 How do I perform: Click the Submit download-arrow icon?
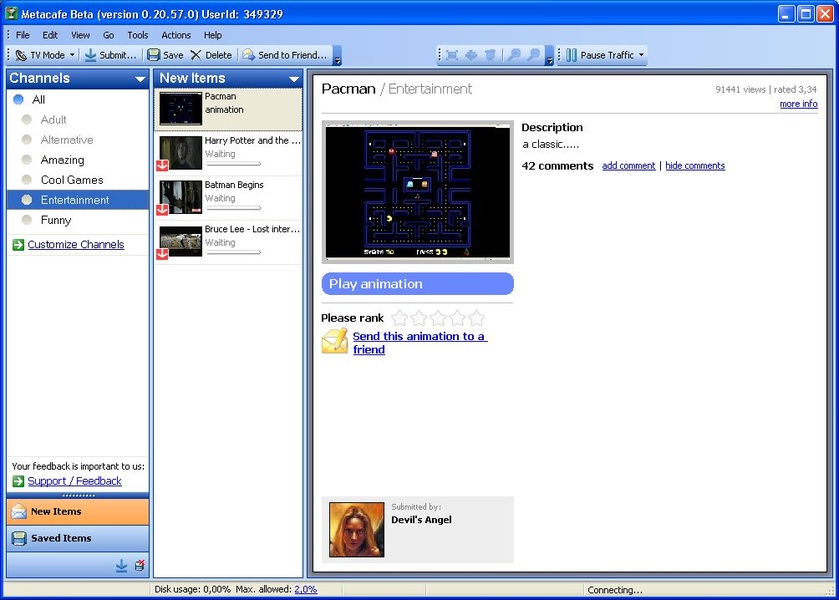click(90, 55)
